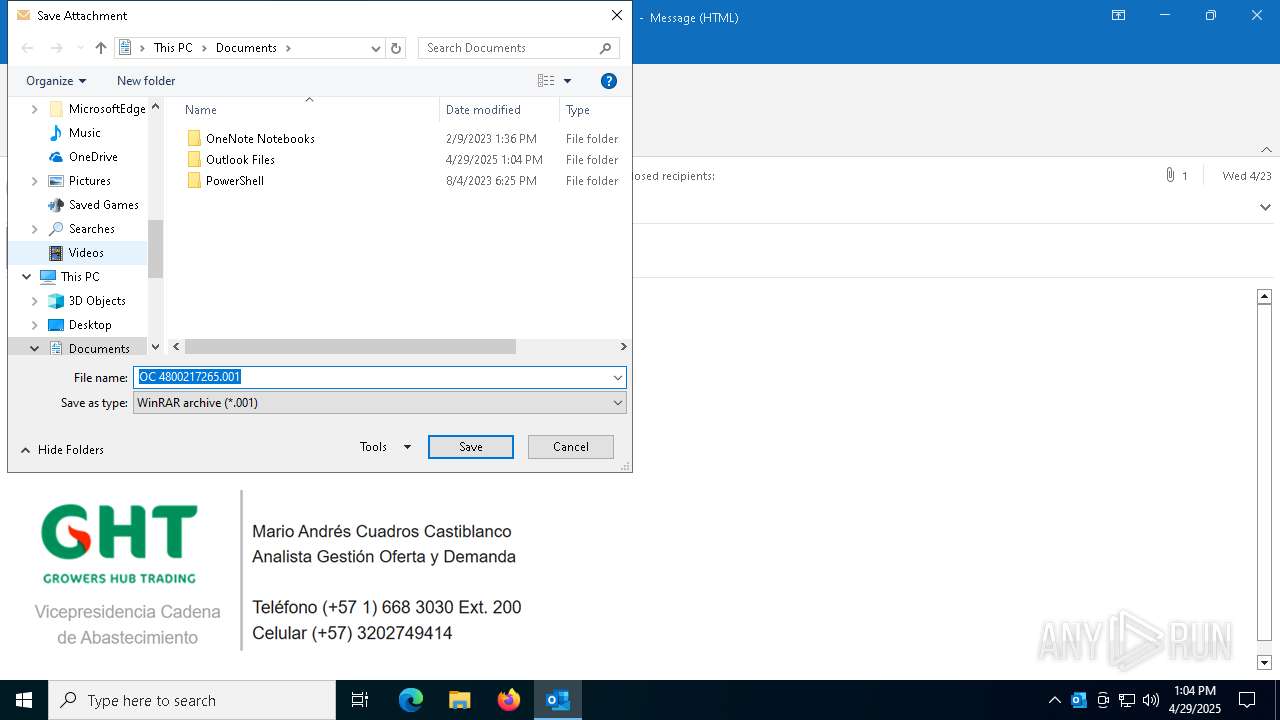Expand the 3D Objects node
This screenshot has height=720, width=1280.
[x=35, y=301]
